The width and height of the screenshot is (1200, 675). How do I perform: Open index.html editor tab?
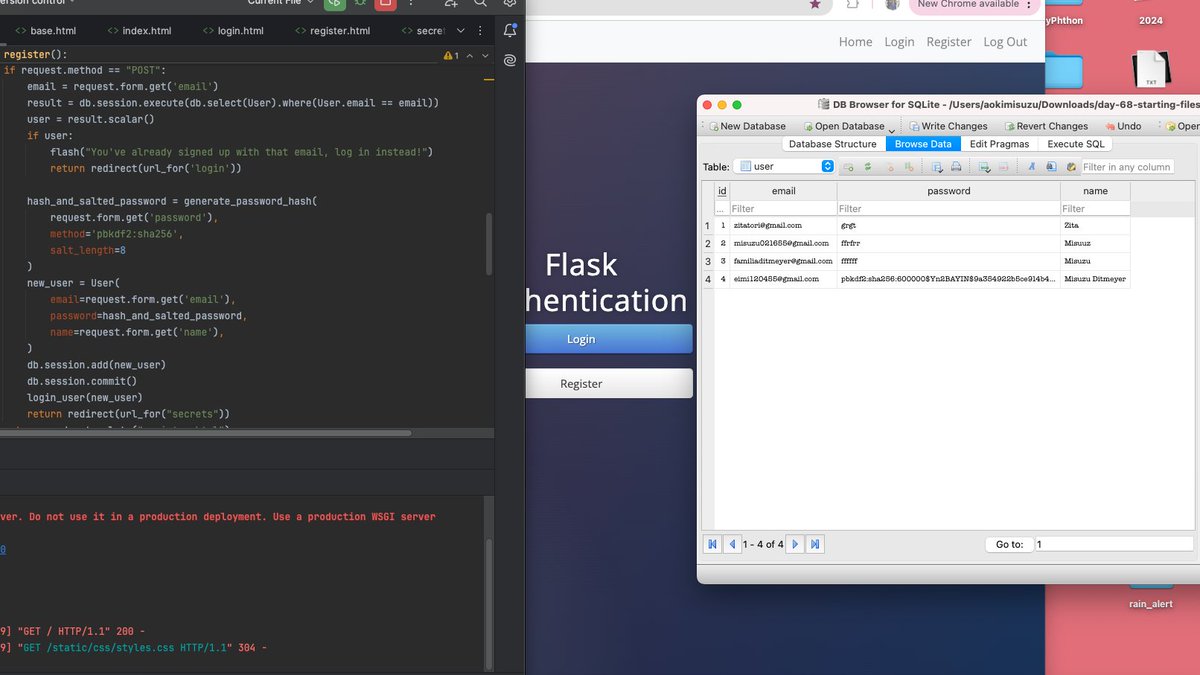click(x=137, y=31)
